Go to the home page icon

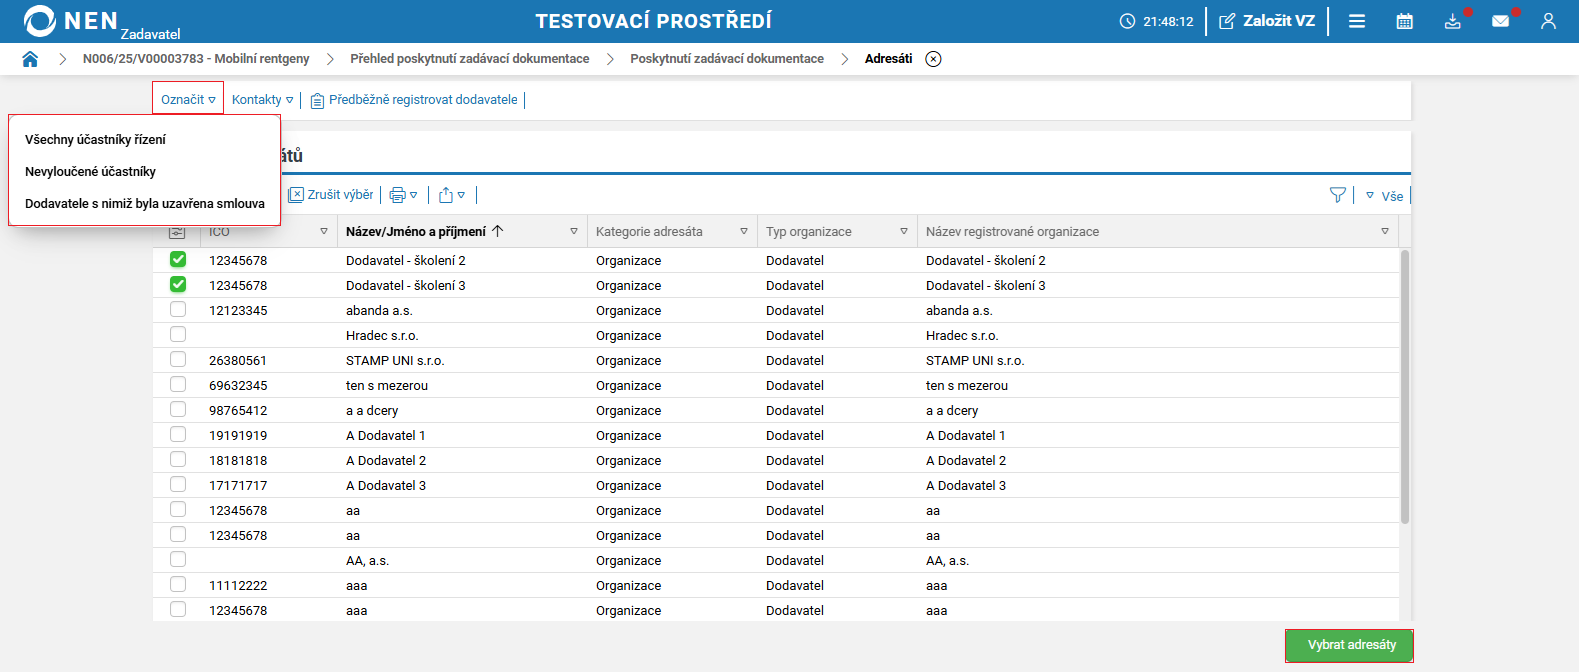(x=30, y=59)
